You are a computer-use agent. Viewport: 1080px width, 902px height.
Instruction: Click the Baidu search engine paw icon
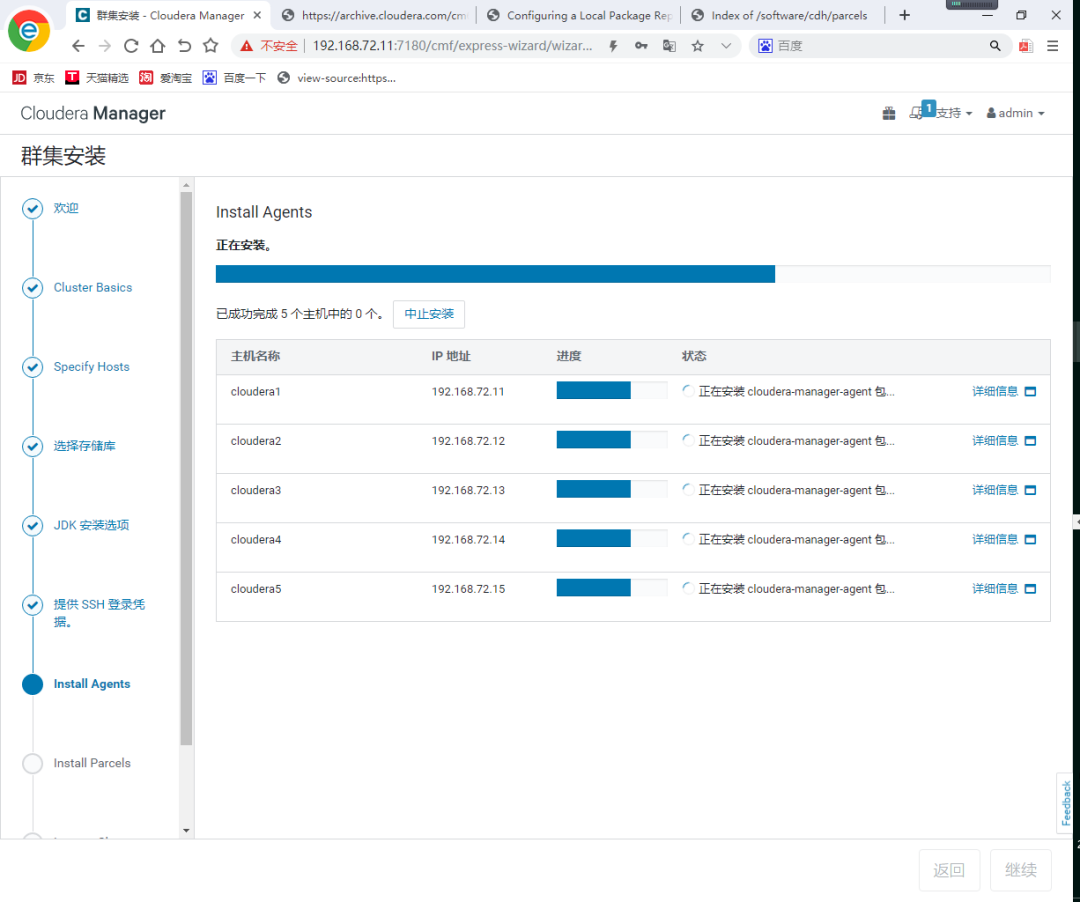click(765, 46)
